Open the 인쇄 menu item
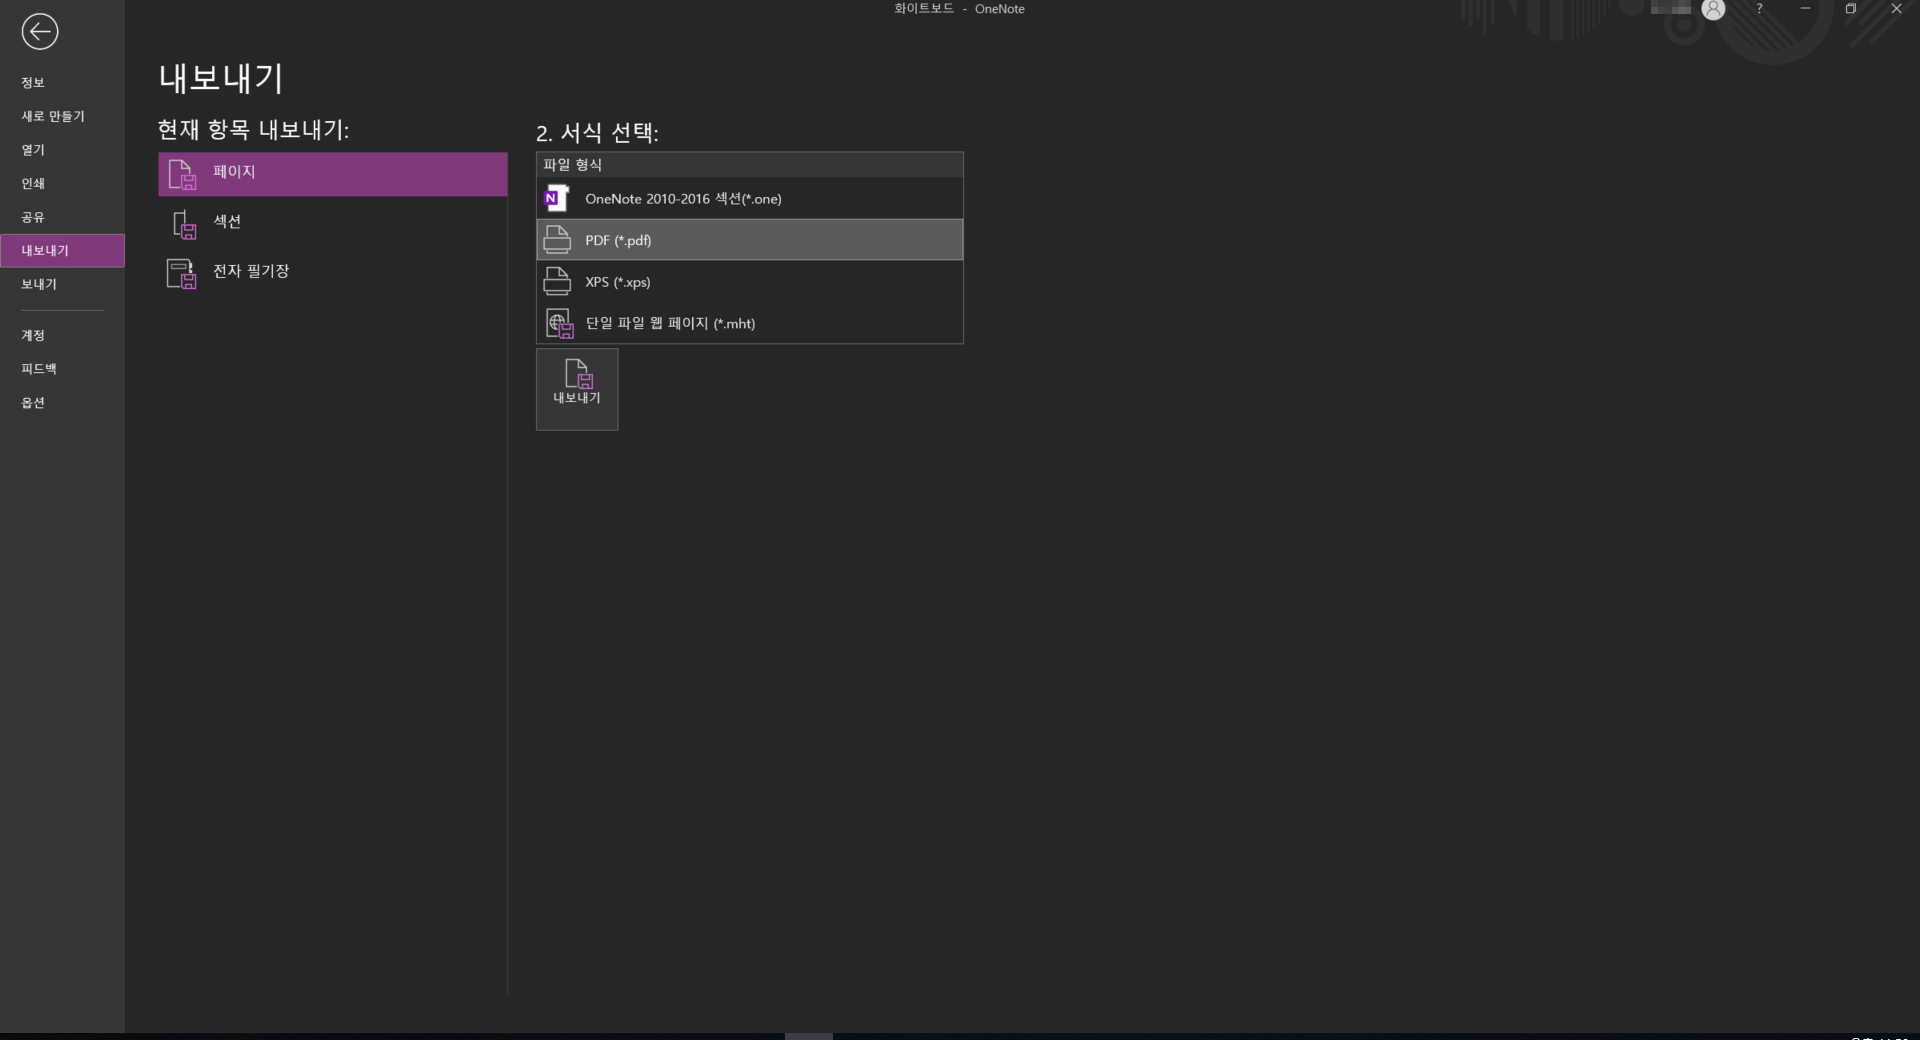This screenshot has height=1040, width=1920. [62, 183]
